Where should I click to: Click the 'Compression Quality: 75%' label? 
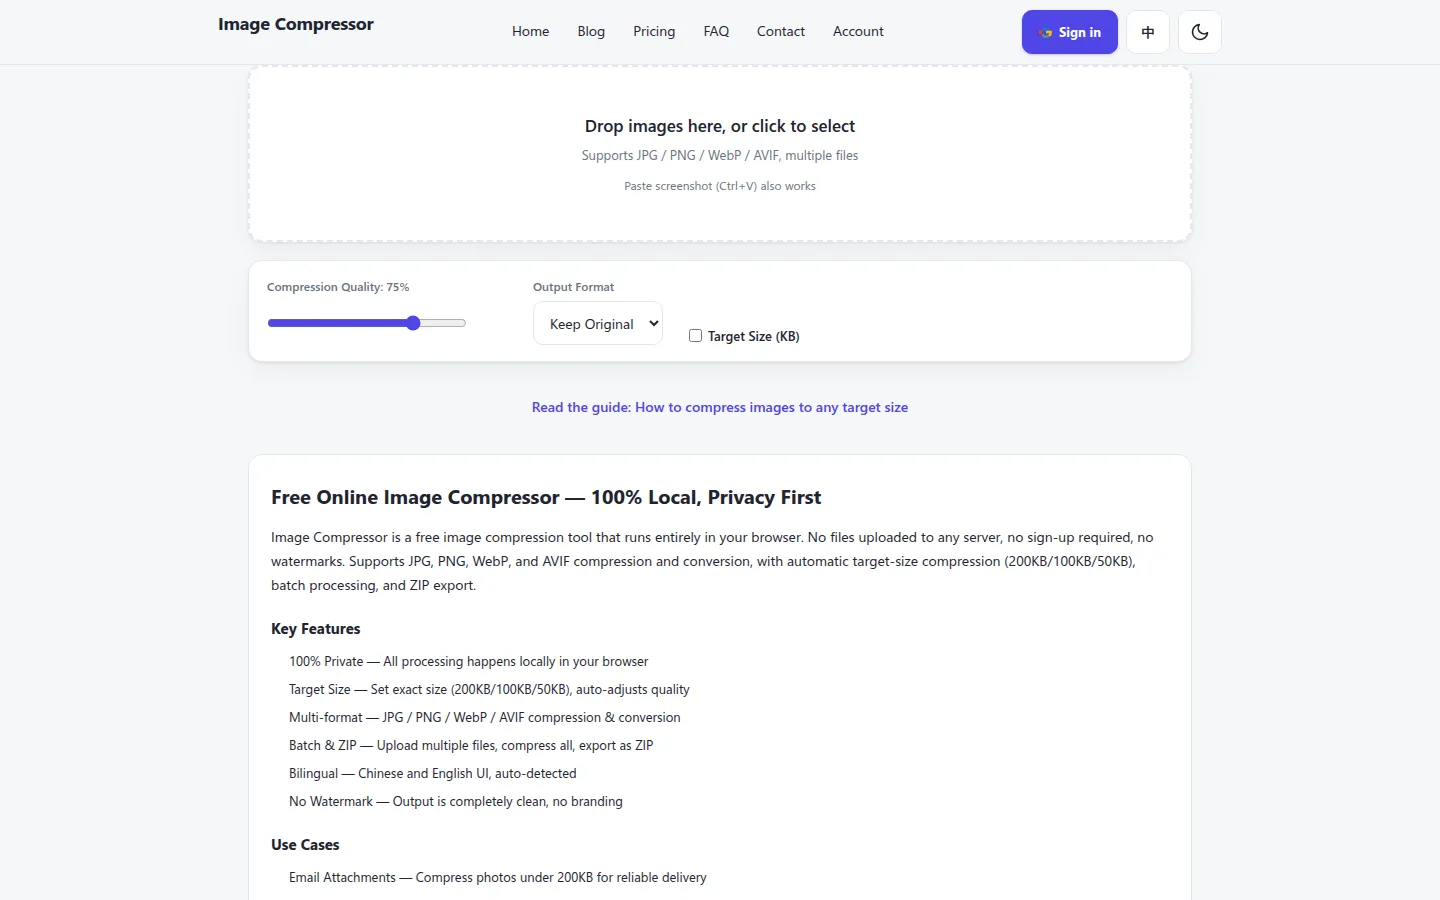tap(338, 287)
